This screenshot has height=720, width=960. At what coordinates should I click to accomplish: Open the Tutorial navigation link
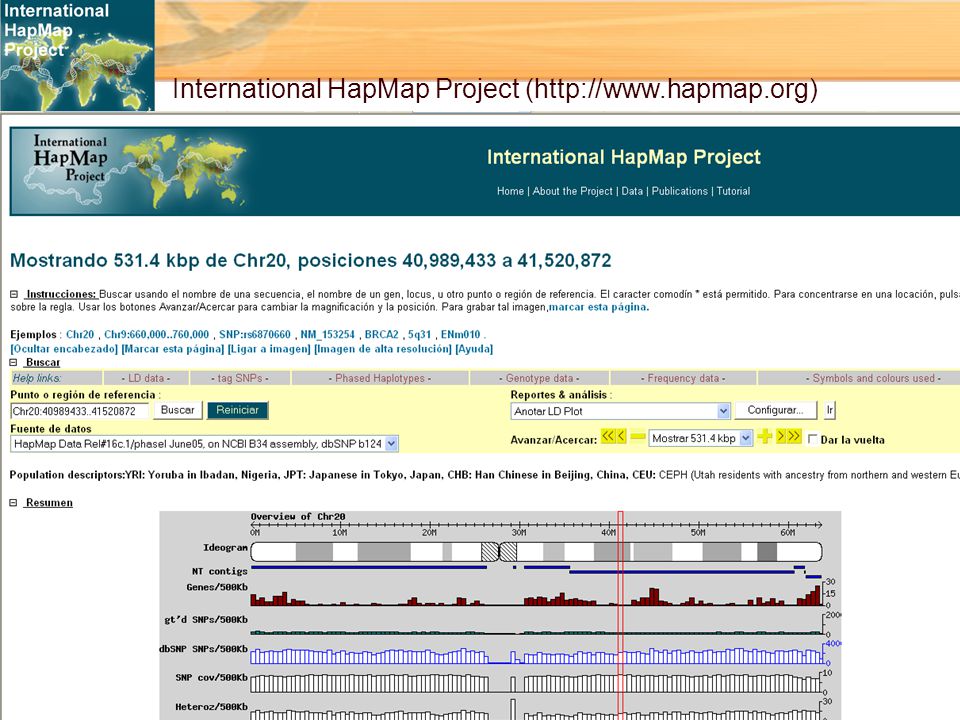733,191
